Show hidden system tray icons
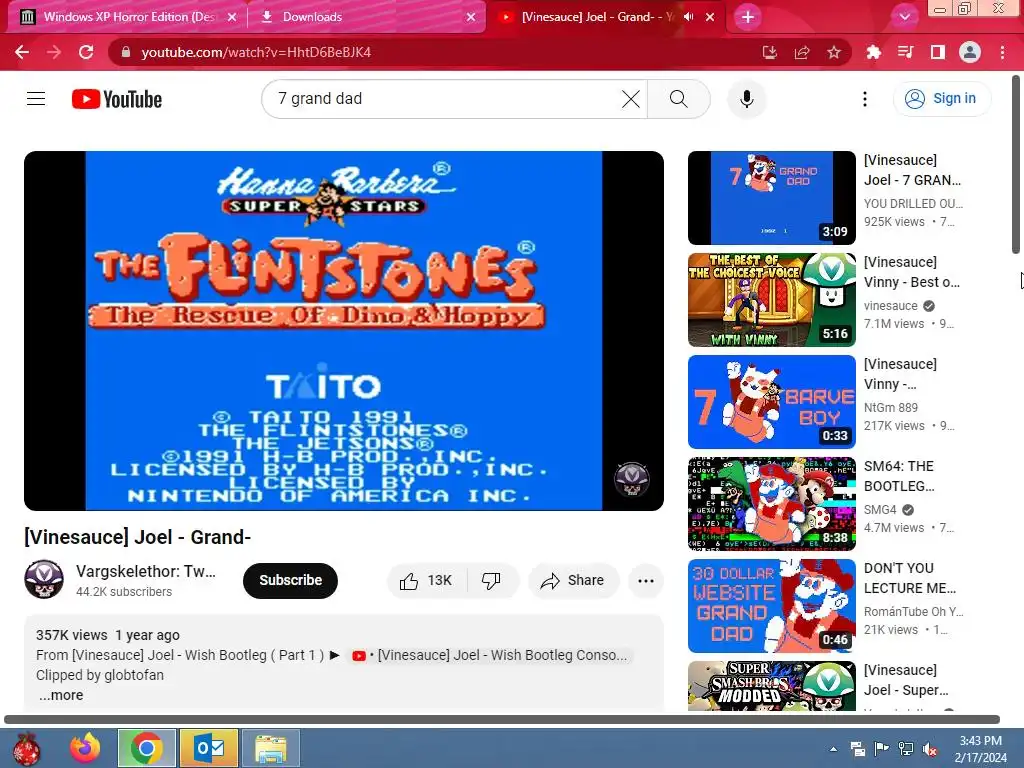This screenshot has height=768, width=1024. [833, 749]
